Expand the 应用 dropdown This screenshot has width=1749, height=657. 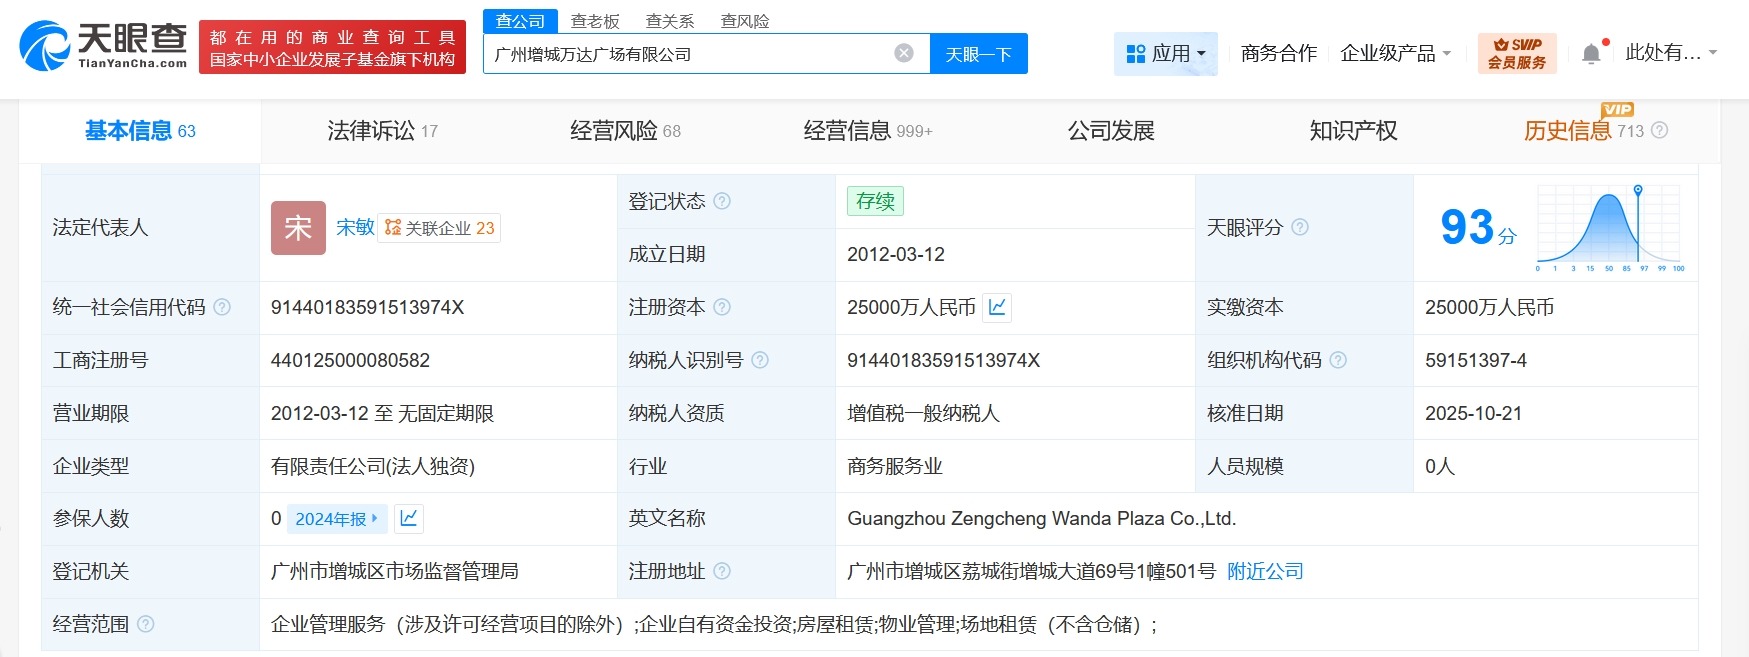1165,54
